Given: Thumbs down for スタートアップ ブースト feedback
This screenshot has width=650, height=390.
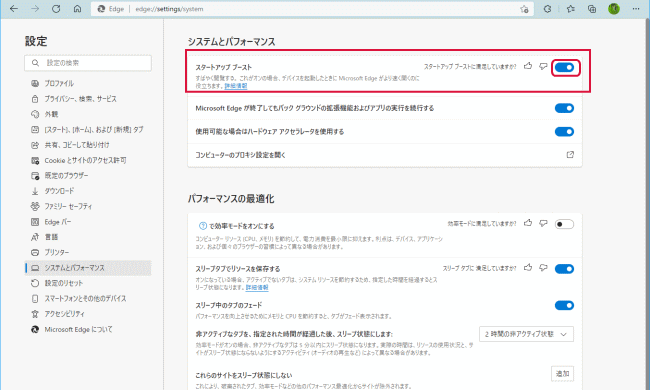Looking at the screenshot, I should pyautogui.click(x=543, y=66).
